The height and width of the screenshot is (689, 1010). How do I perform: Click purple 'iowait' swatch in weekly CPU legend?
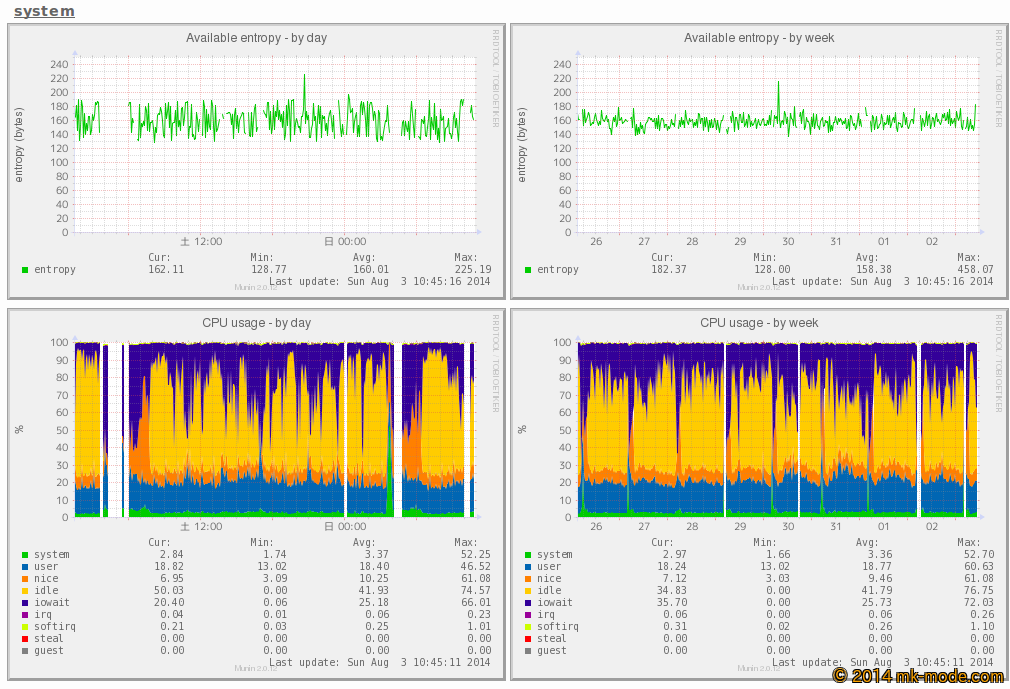coord(528,603)
